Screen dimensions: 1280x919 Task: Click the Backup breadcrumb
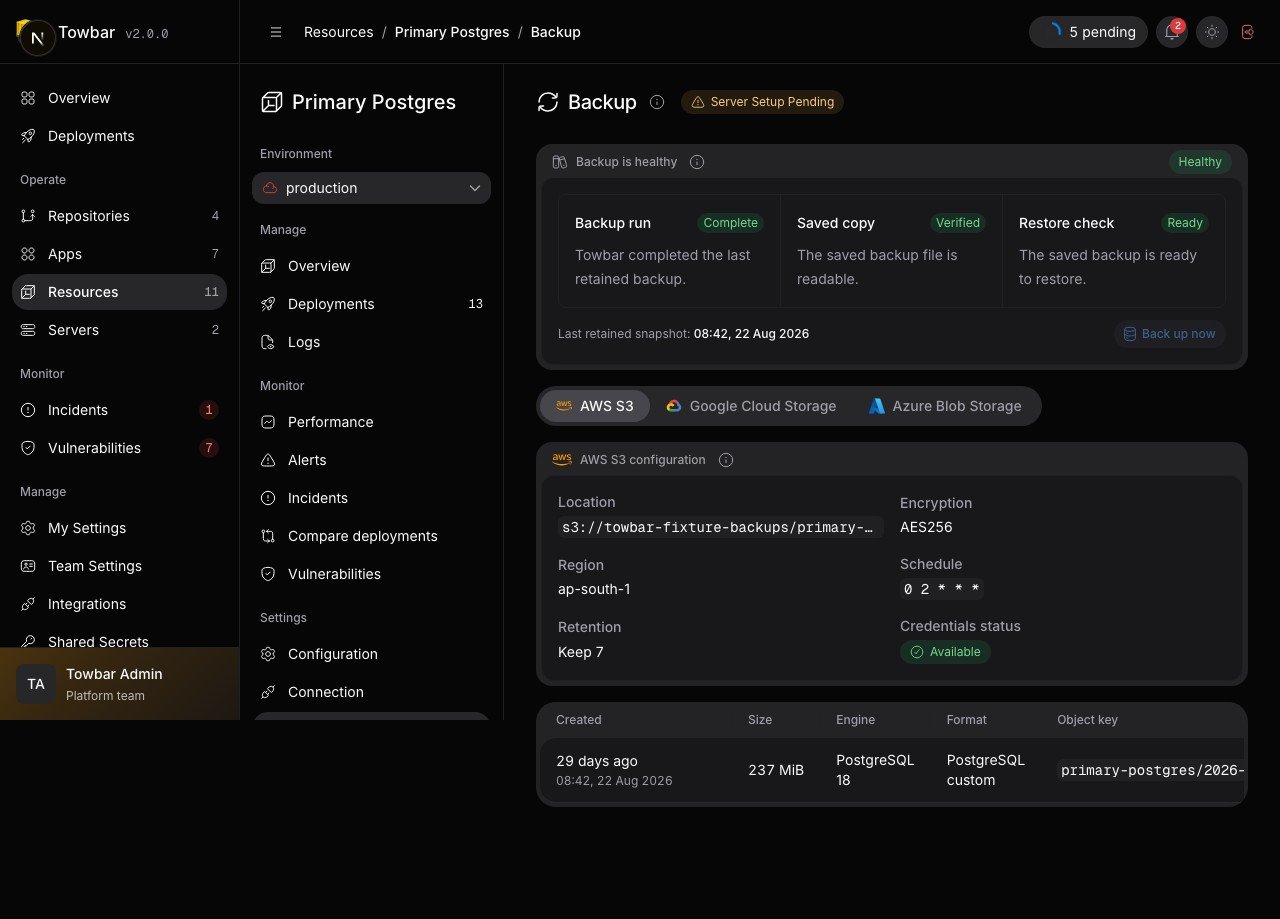[x=556, y=32]
